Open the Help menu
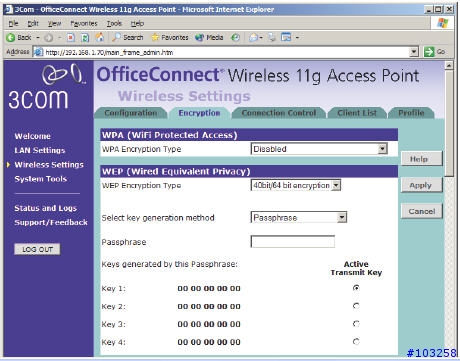The height and width of the screenshot is (361, 460). point(137,23)
